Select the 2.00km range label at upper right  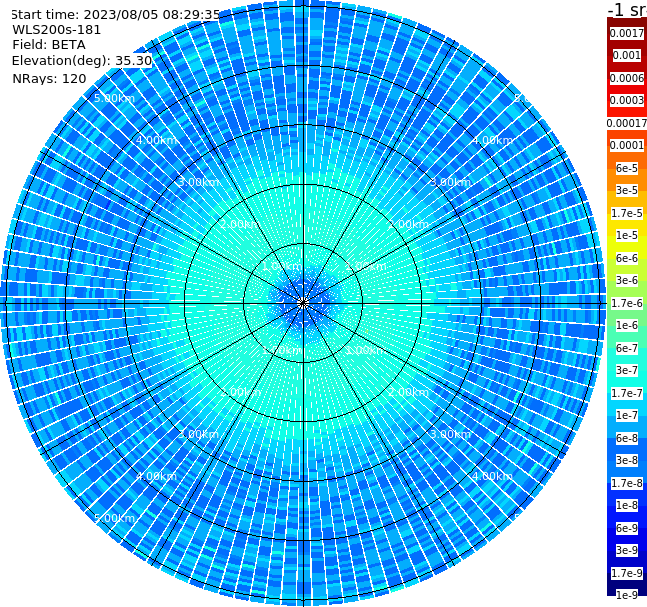(x=408, y=224)
